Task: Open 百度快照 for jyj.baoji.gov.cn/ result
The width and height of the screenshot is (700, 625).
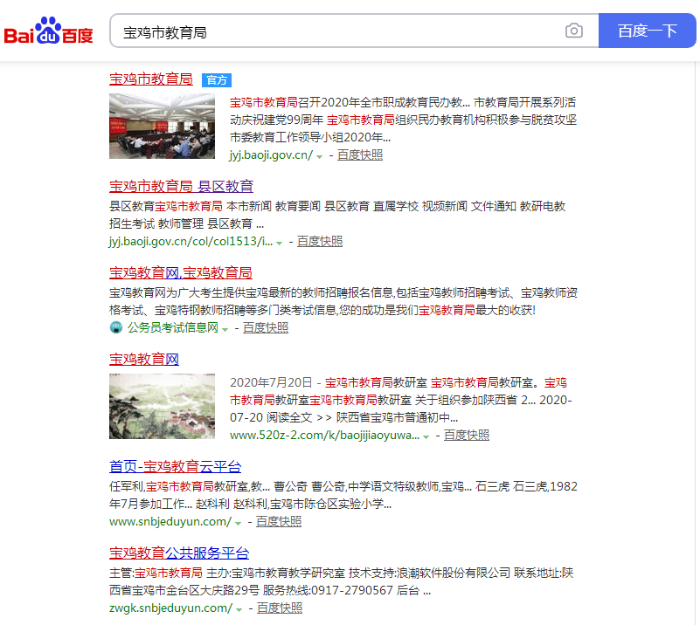Action: pyautogui.click(x=360, y=155)
